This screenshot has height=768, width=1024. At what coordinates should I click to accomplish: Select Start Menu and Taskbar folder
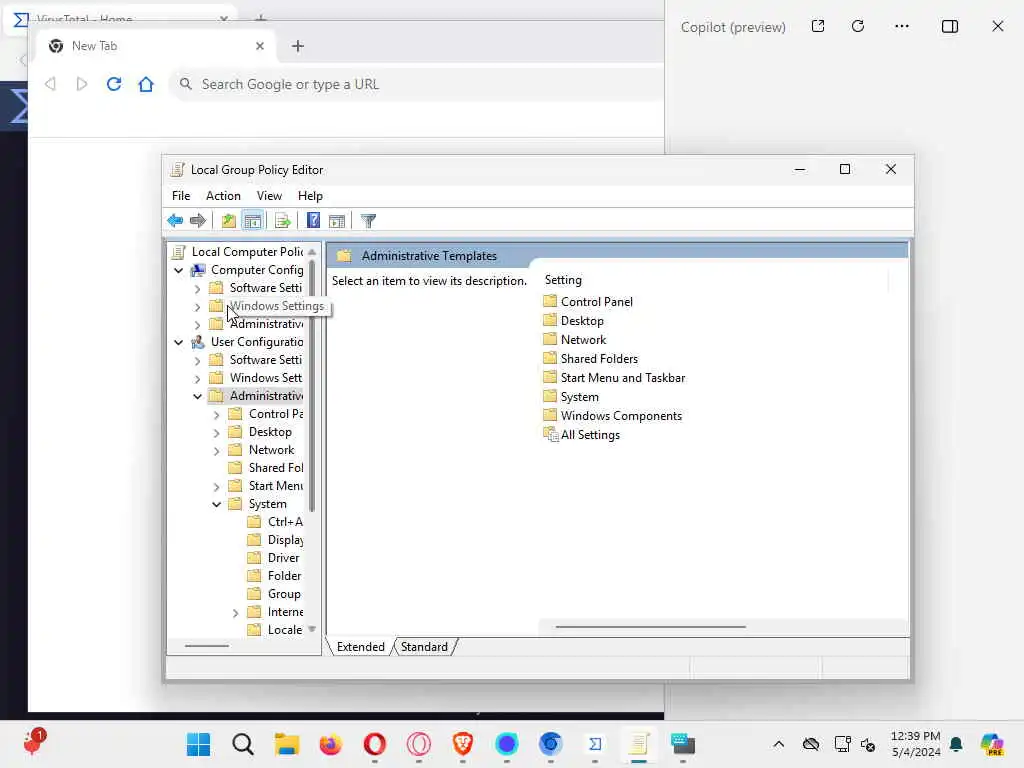coord(614,377)
